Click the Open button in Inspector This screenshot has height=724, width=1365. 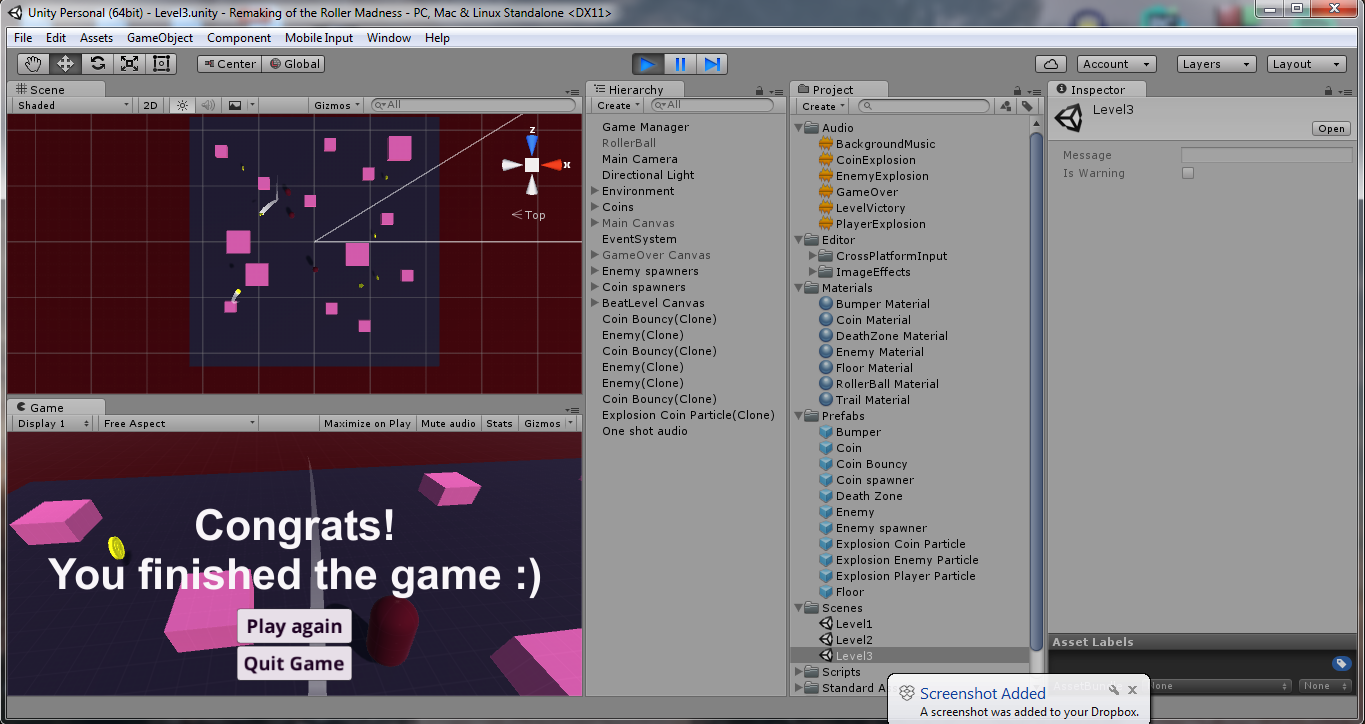coord(1332,129)
